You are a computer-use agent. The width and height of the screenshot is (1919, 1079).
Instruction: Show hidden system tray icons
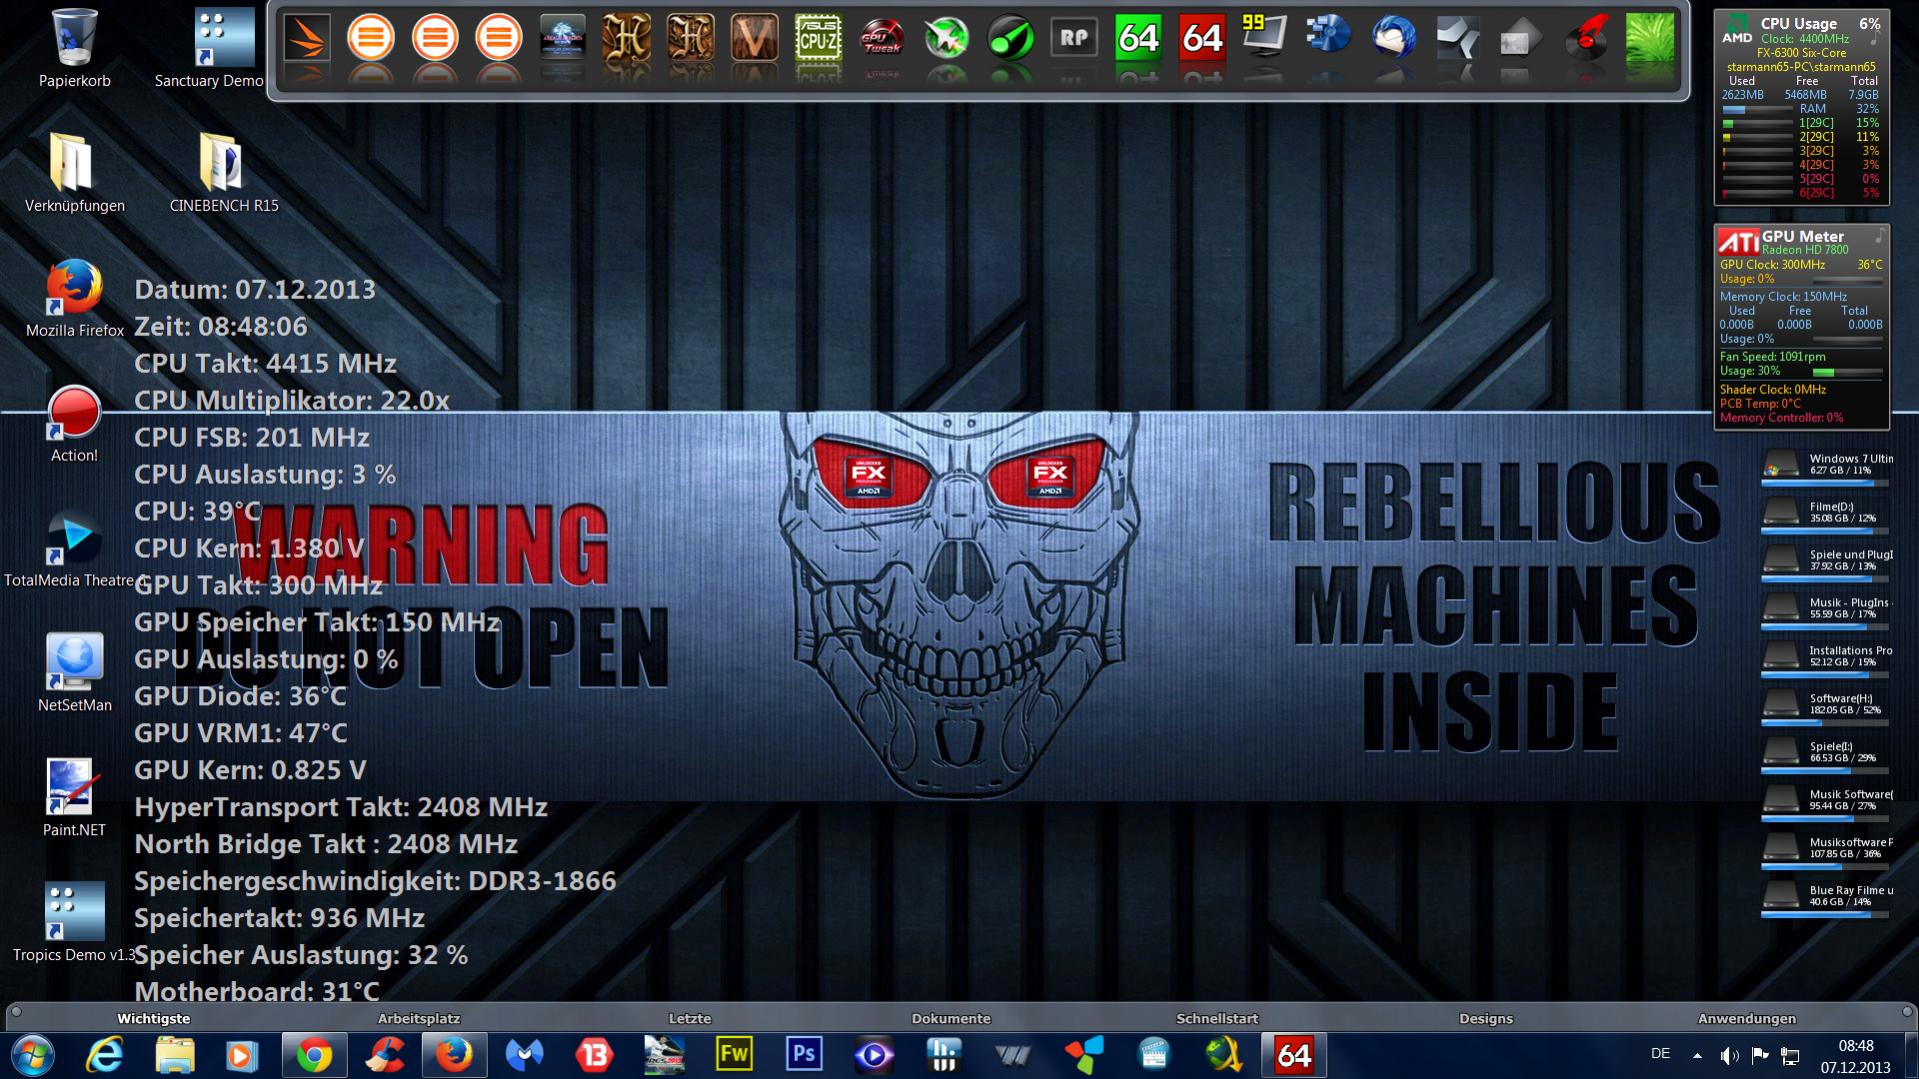coord(1697,1055)
